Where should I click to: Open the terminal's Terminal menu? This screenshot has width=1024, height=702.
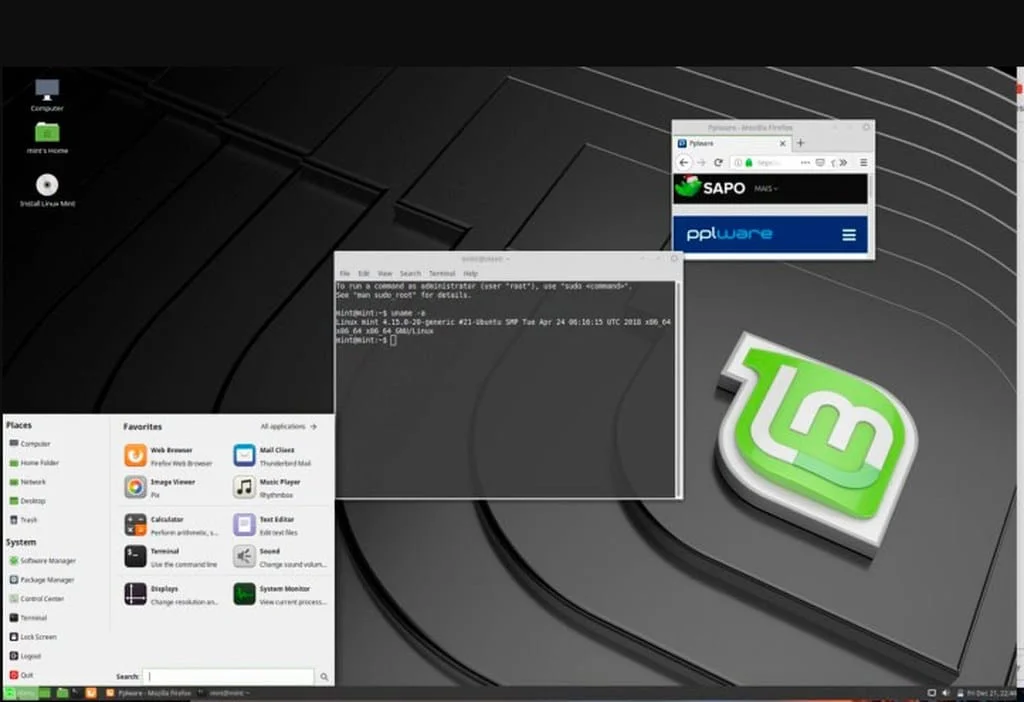pyautogui.click(x=441, y=274)
